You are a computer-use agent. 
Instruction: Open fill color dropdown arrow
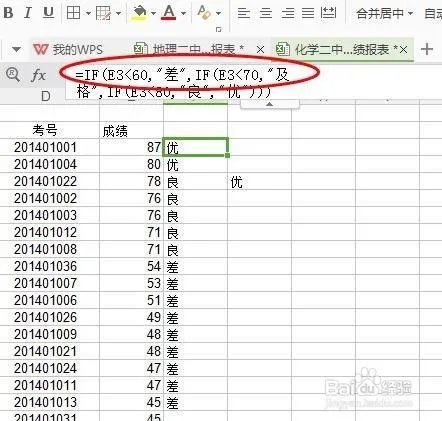(x=153, y=13)
